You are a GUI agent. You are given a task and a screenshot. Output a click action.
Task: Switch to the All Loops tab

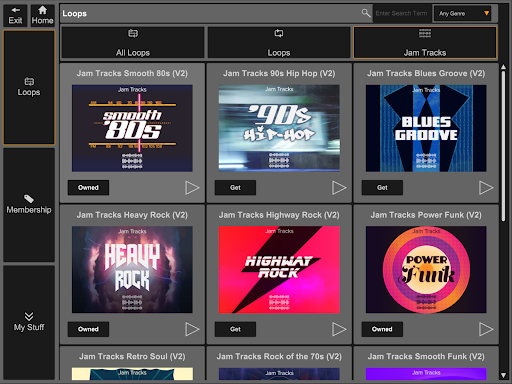133,43
